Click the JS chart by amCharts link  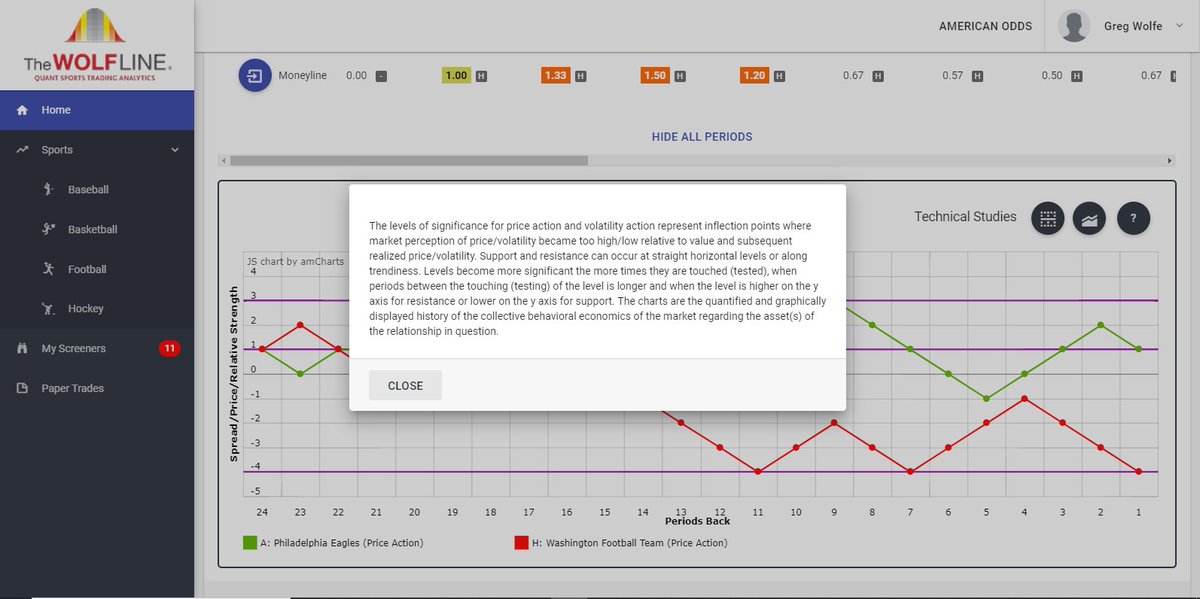point(295,261)
